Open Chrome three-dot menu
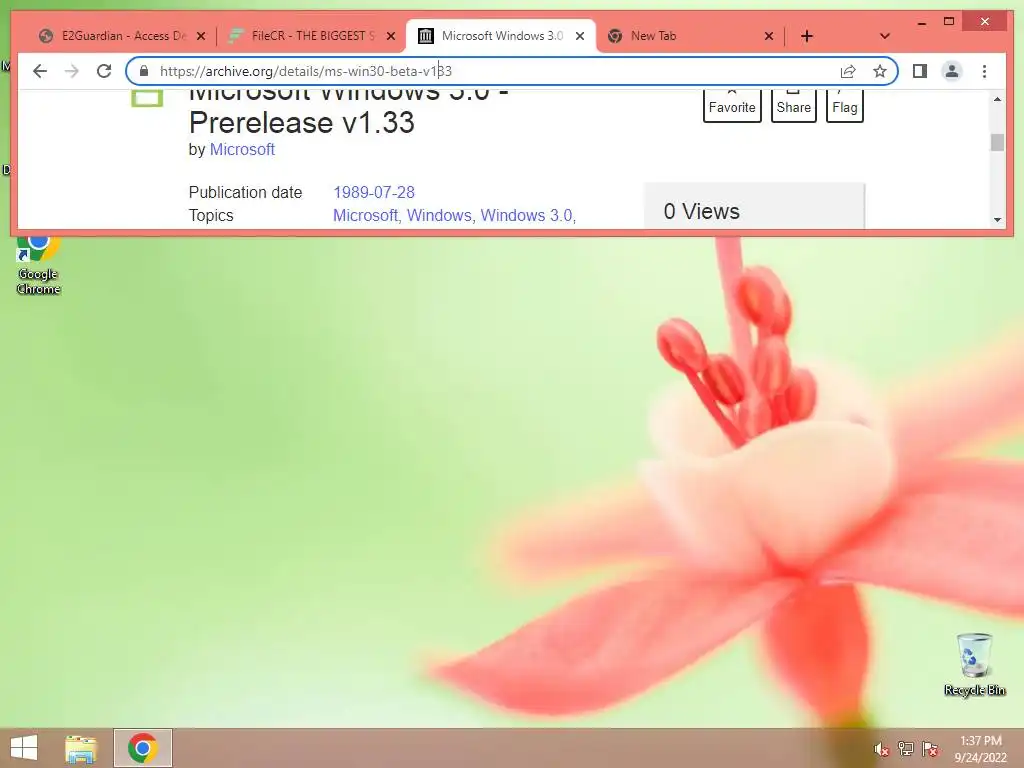This screenshot has width=1024, height=768. pos(984,71)
